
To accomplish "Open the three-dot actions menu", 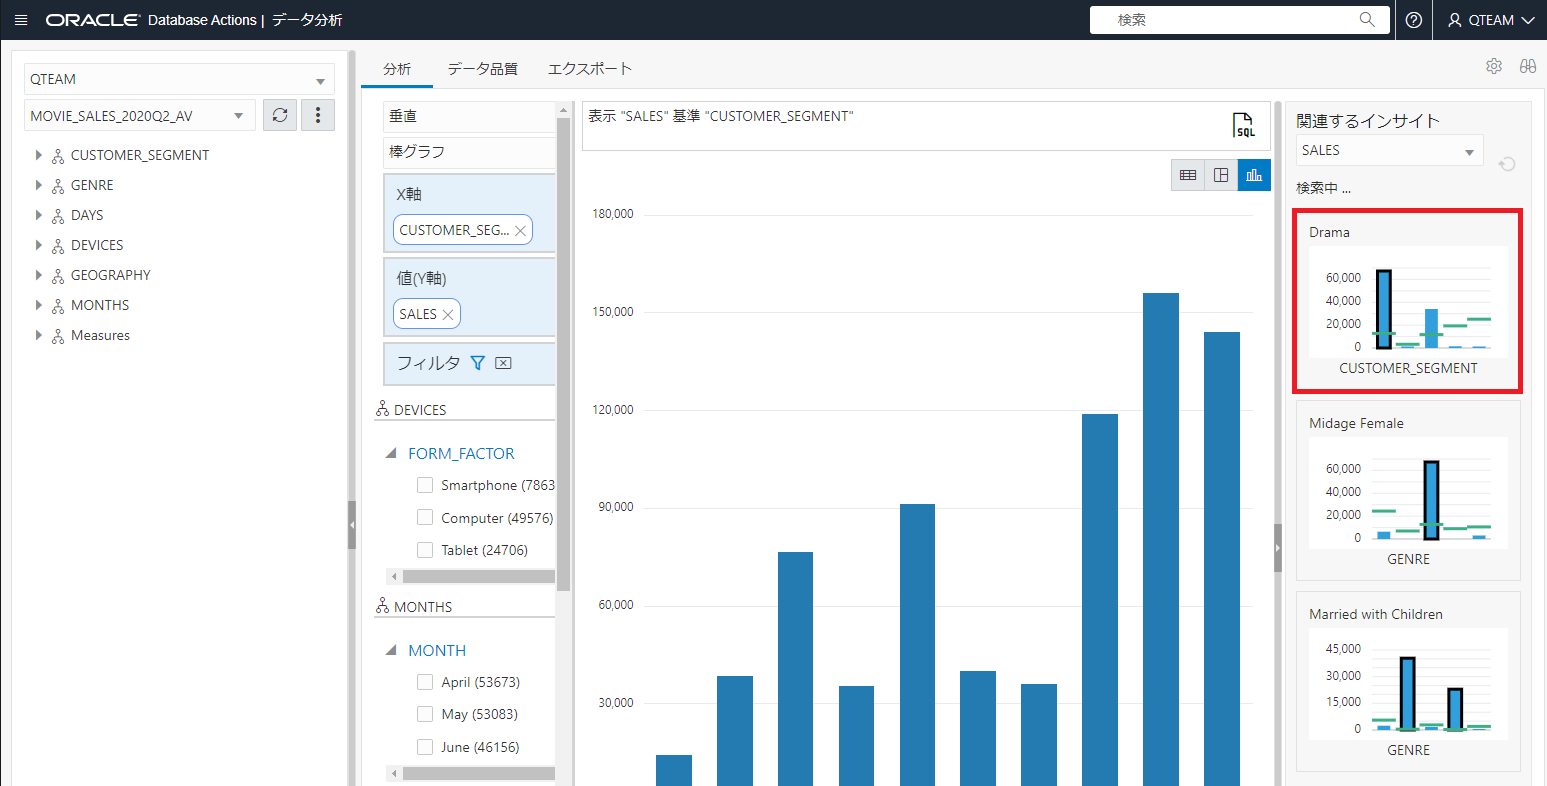I will pos(318,116).
